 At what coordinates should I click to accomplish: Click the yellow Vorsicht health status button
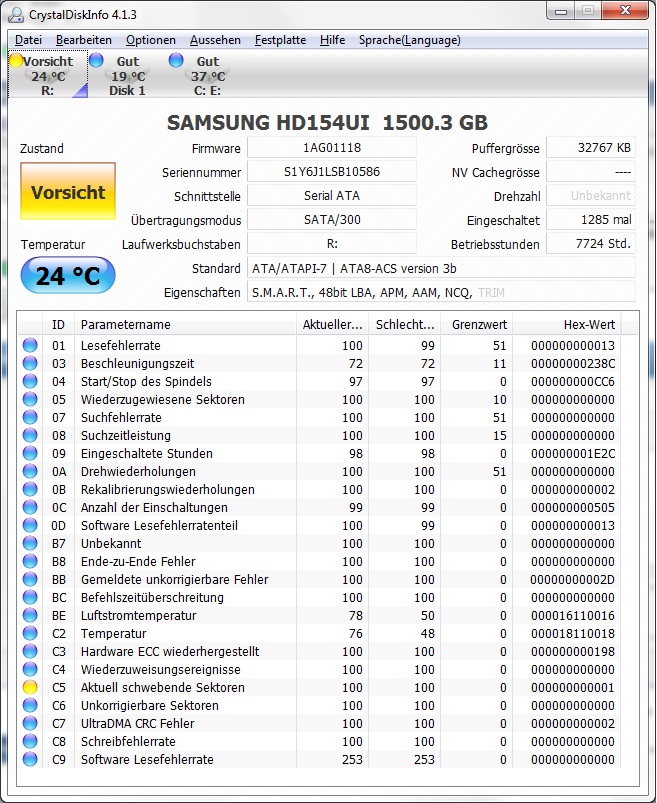tap(68, 192)
